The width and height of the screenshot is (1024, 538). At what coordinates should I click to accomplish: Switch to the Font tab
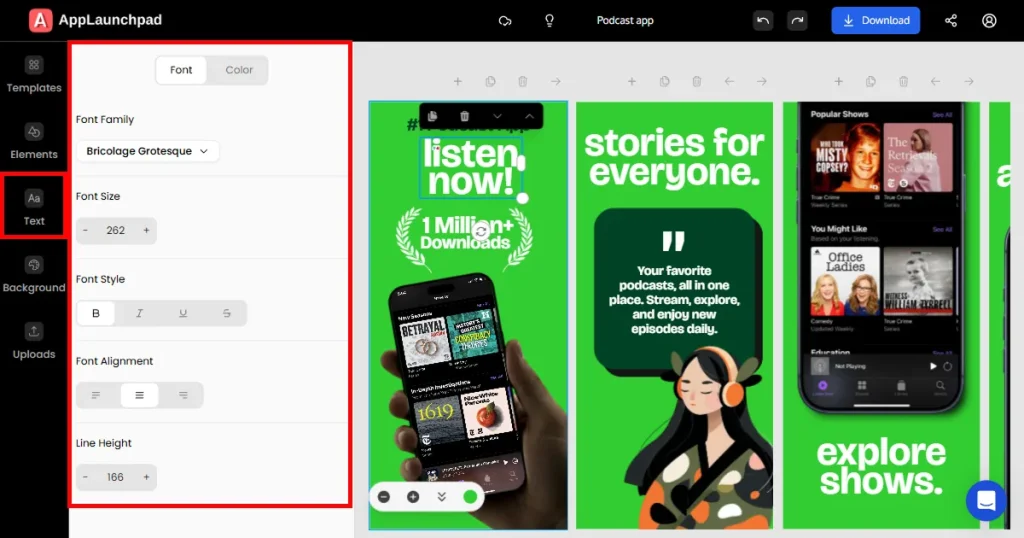click(181, 70)
